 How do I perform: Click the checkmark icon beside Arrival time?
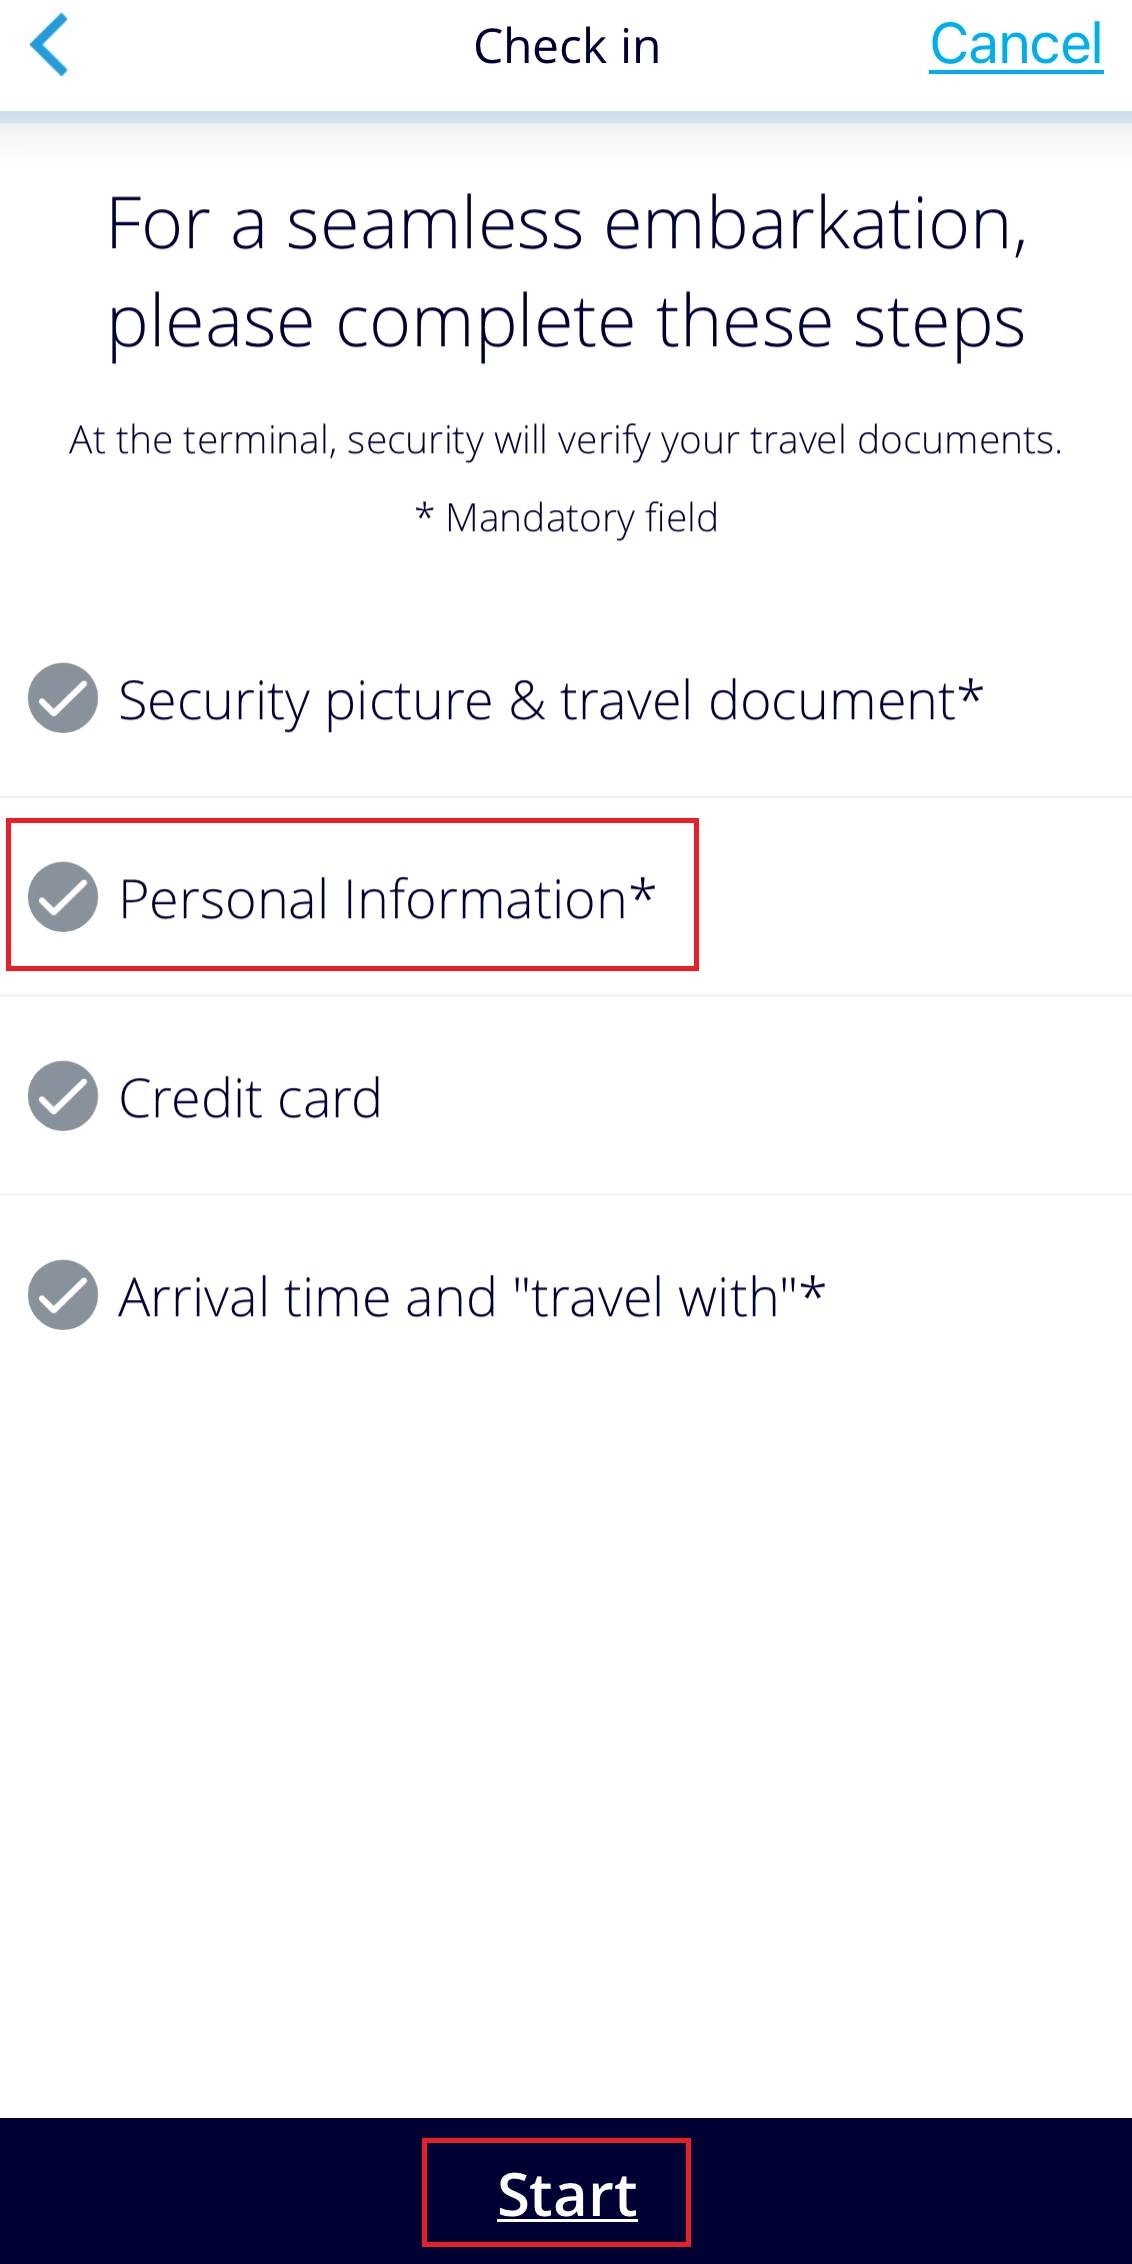pyautogui.click(x=63, y=1295)
